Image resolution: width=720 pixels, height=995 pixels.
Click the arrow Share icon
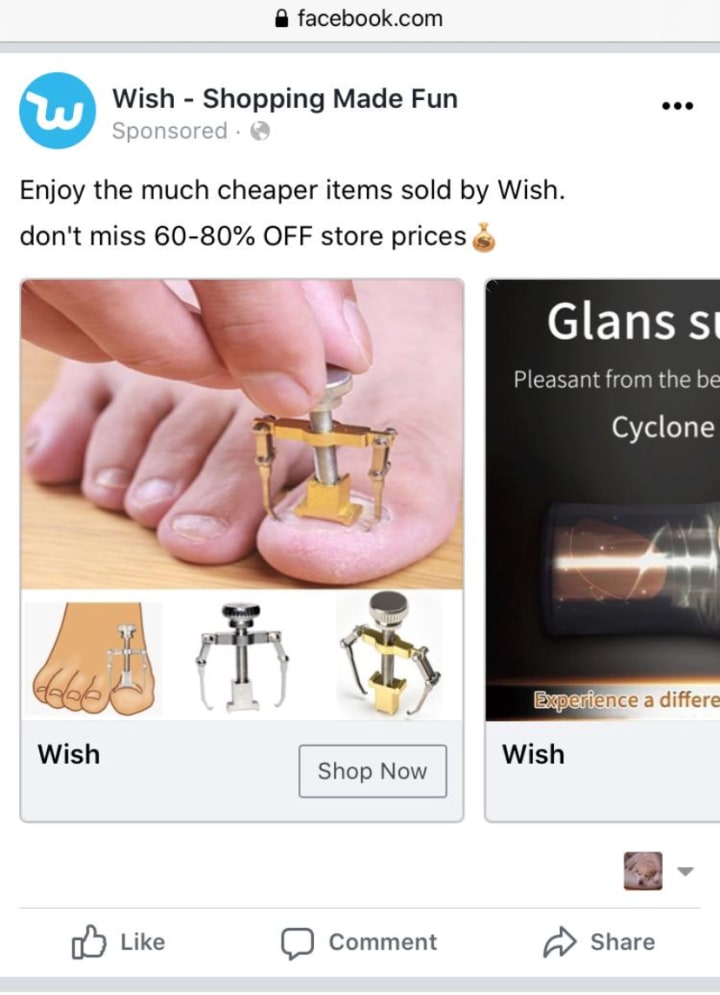pyautogui.click(x=560, y=942)
